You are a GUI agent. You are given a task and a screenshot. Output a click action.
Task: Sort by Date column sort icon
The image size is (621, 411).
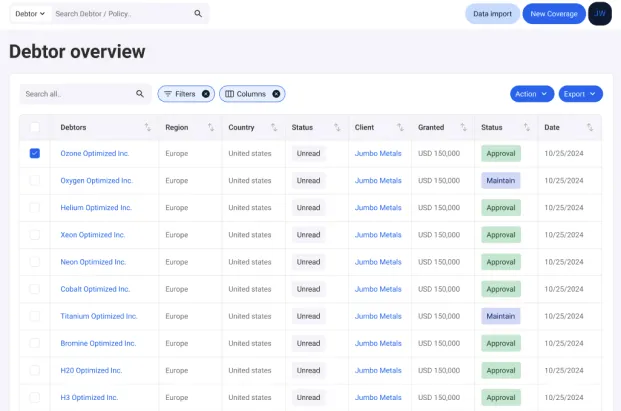click(x=590, y=128)
